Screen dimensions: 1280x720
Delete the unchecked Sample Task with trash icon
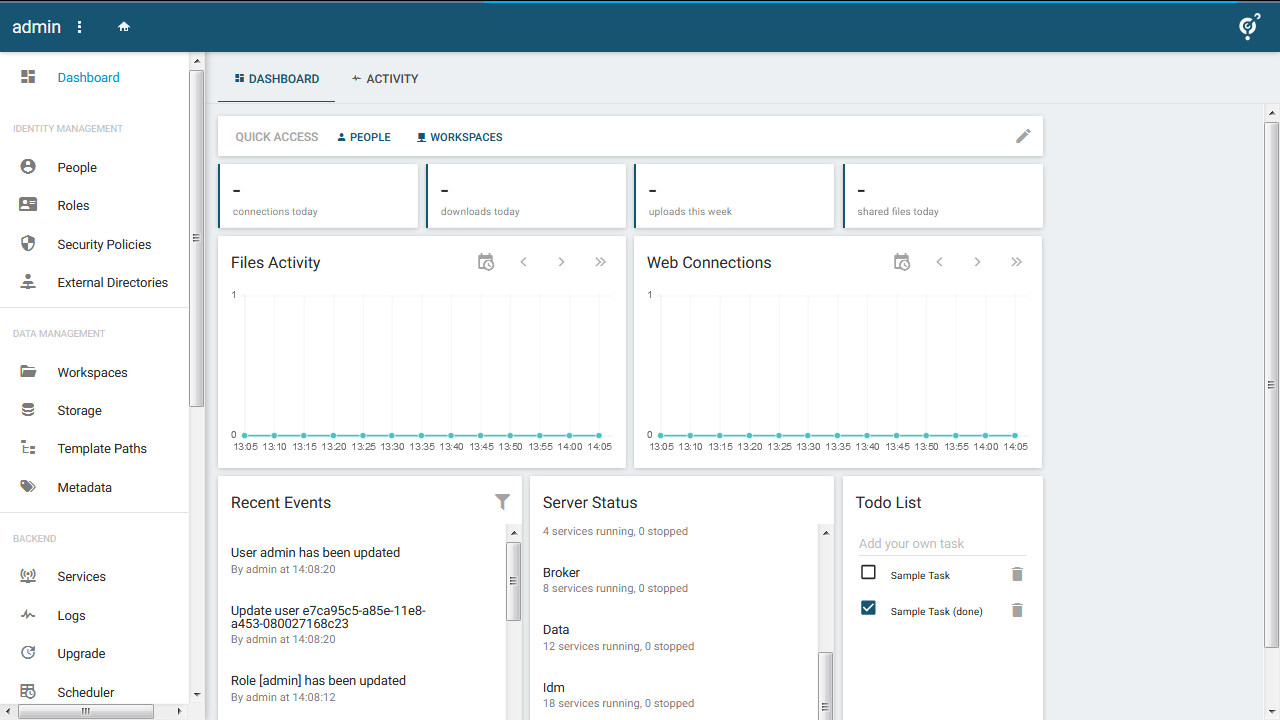click(x=1017, y=574)
